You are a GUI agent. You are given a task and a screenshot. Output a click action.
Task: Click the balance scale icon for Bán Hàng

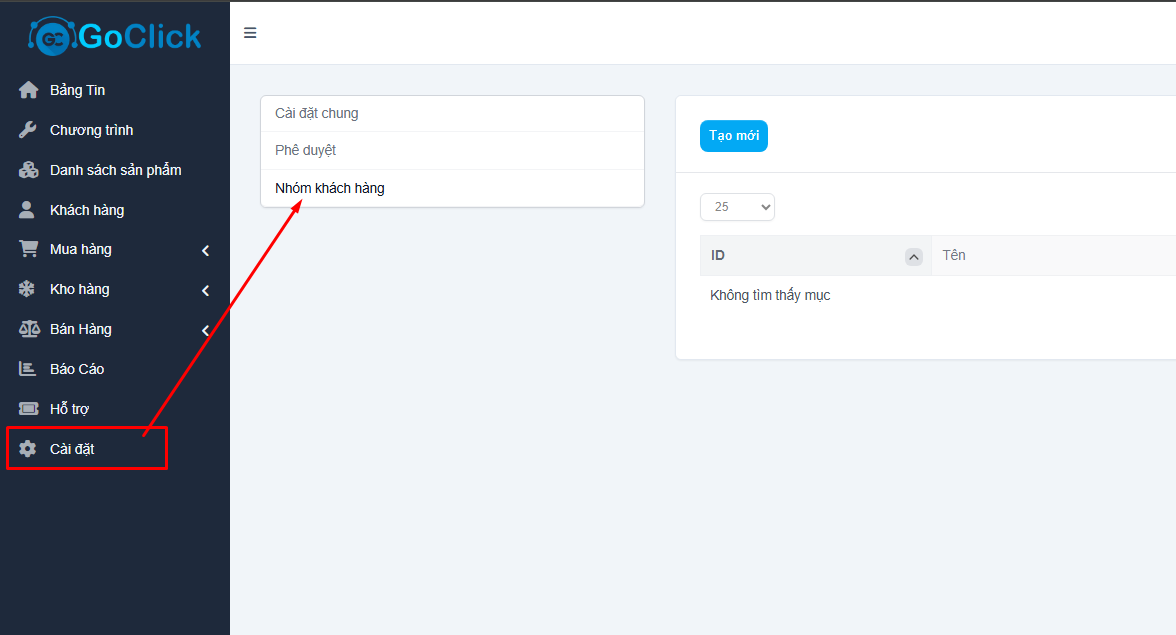click(x=28, y=329)
